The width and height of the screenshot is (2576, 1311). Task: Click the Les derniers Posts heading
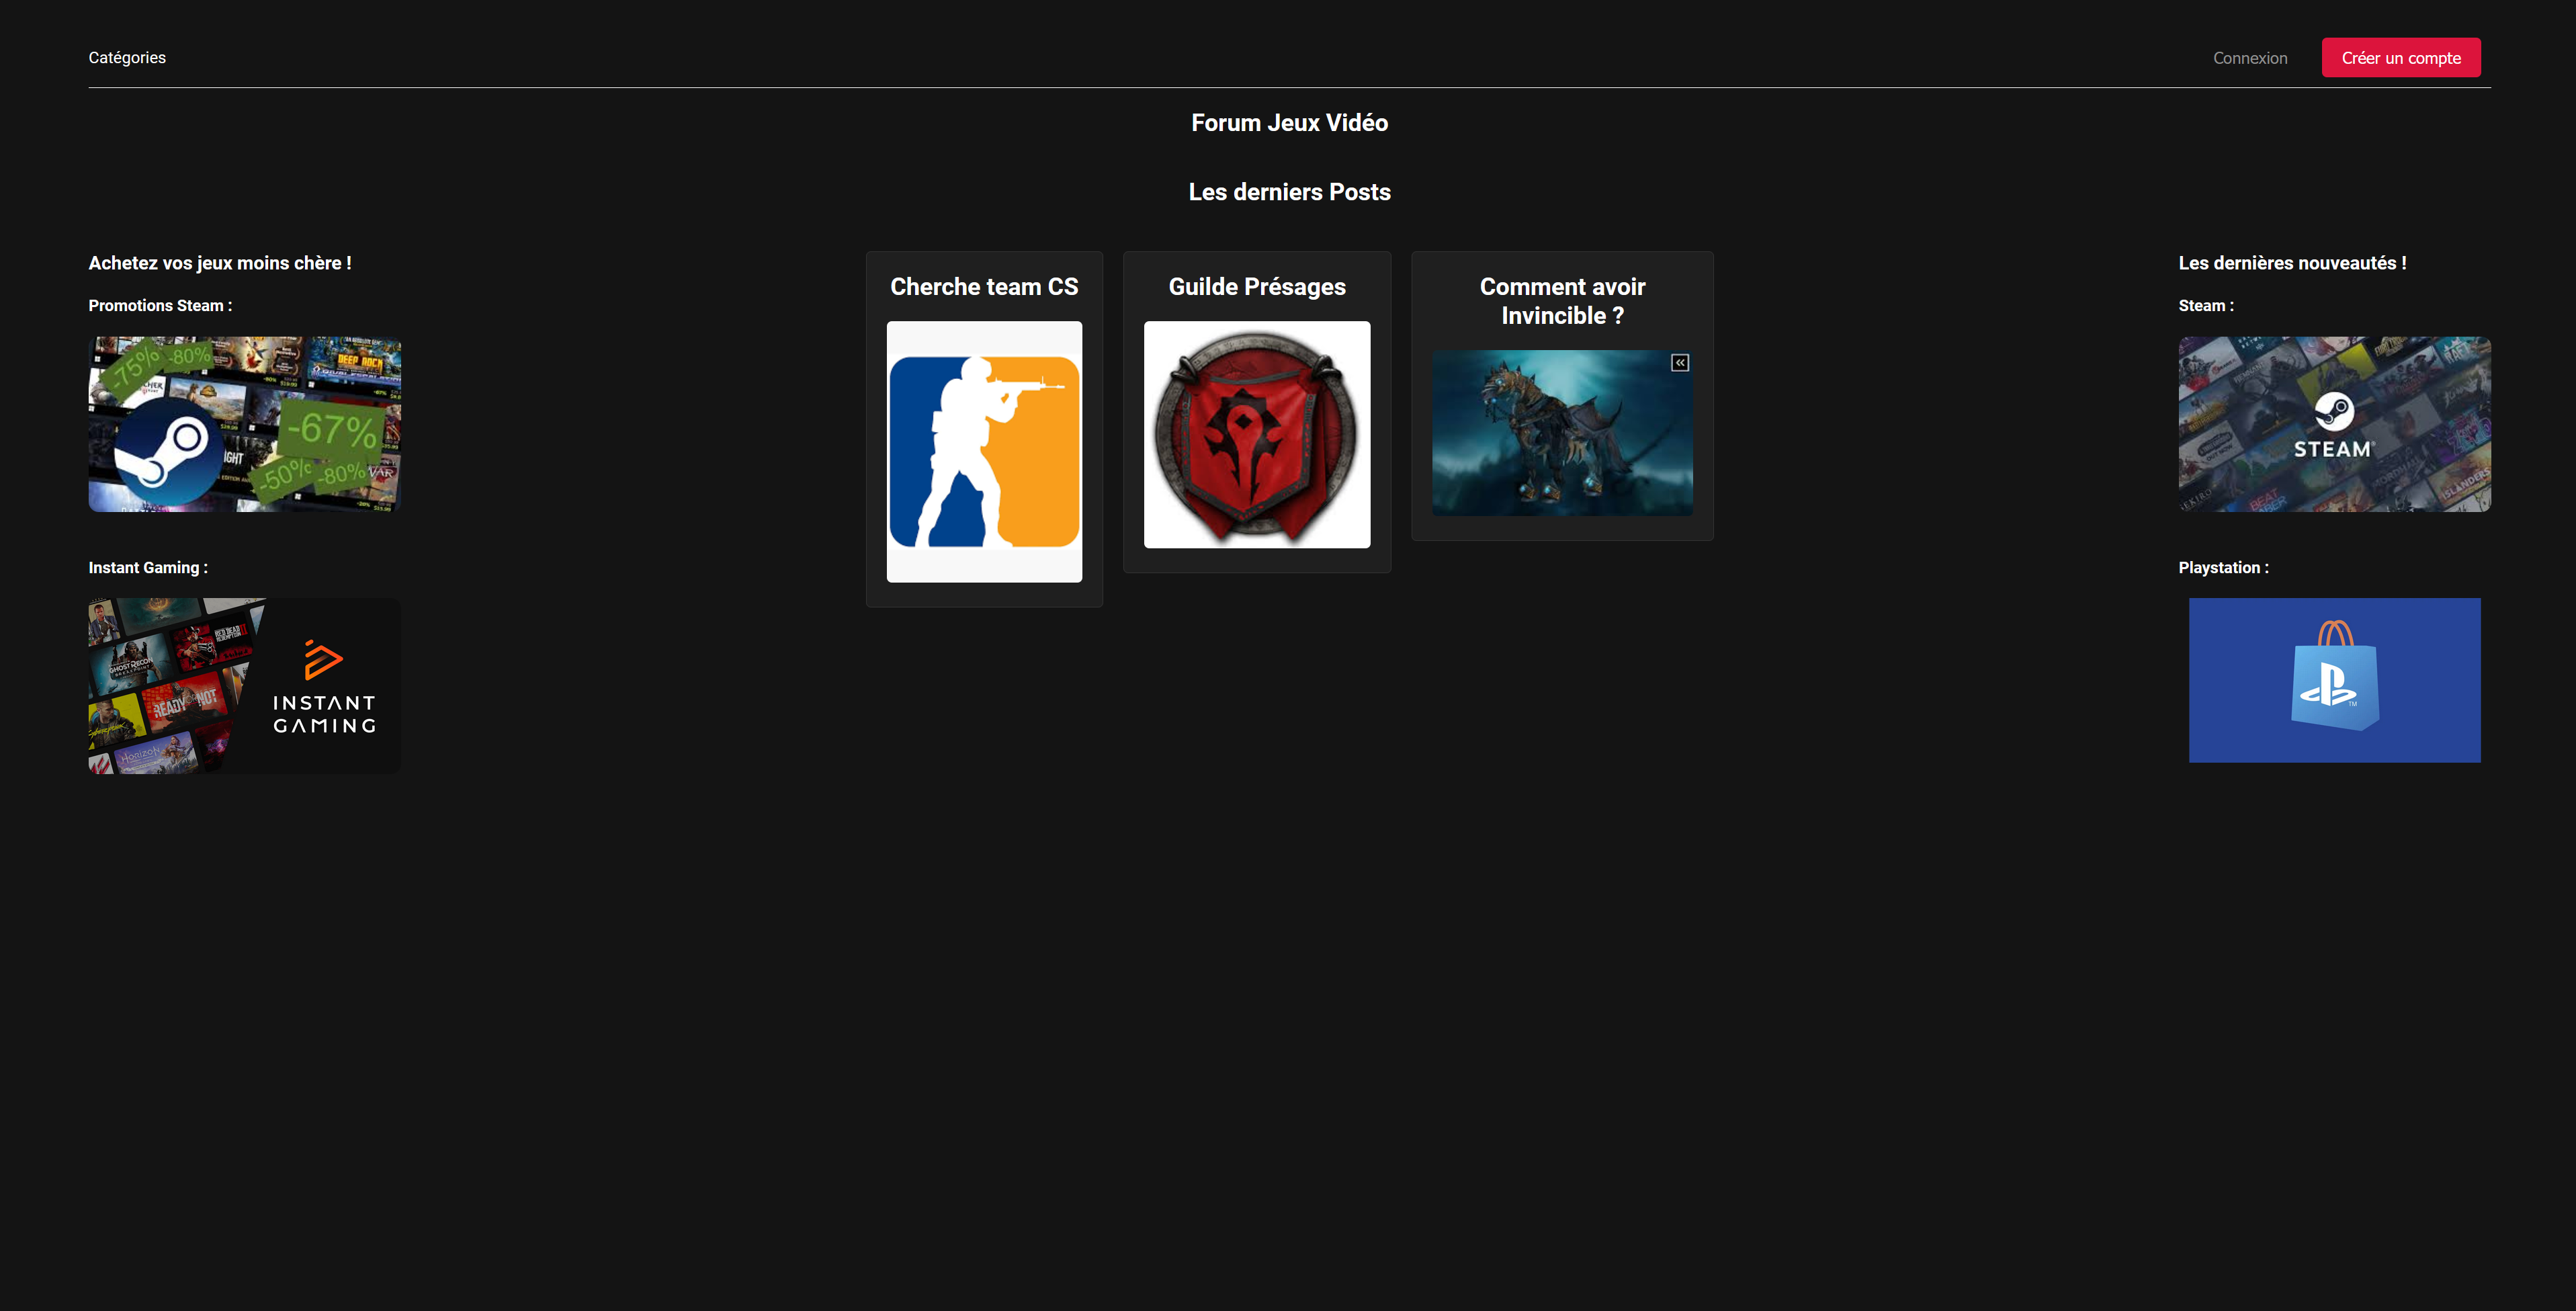(x=1288, y=192)
